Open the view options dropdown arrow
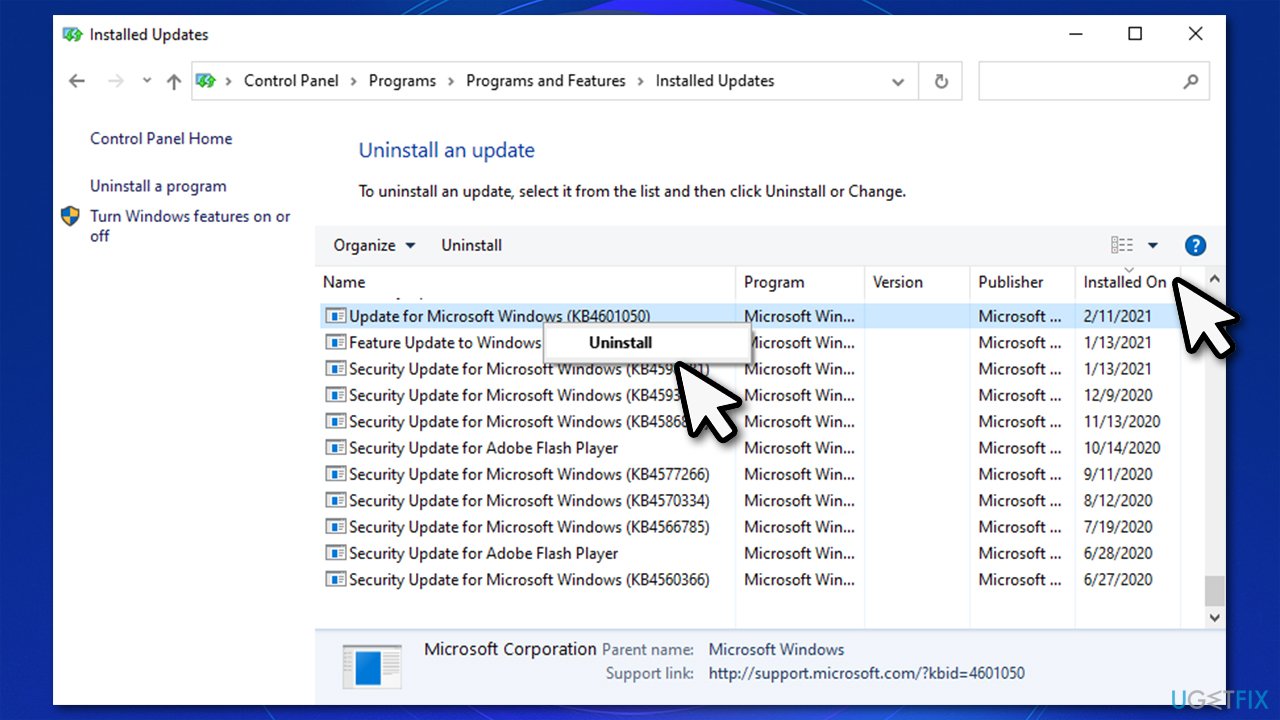 pos(1152,245)
